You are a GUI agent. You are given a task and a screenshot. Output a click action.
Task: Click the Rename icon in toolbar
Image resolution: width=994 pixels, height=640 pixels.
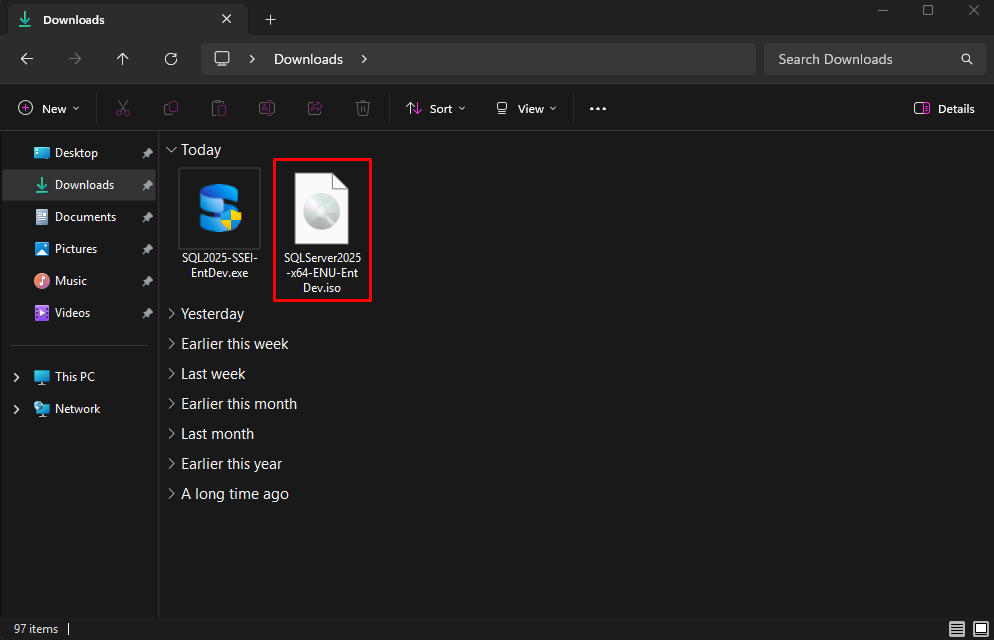tap(267, 108)
